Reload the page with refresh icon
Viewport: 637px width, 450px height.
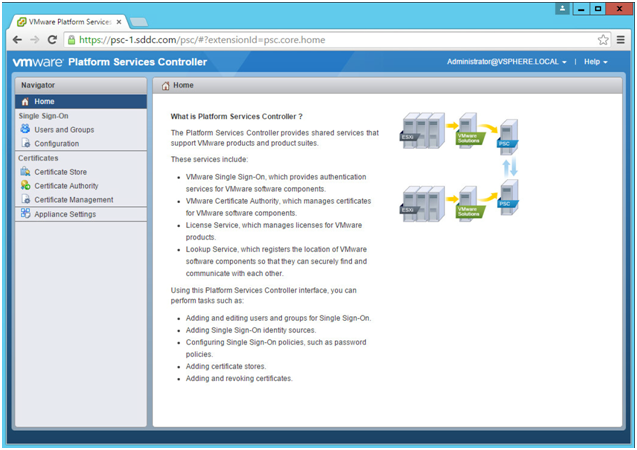tap(52, 40)
